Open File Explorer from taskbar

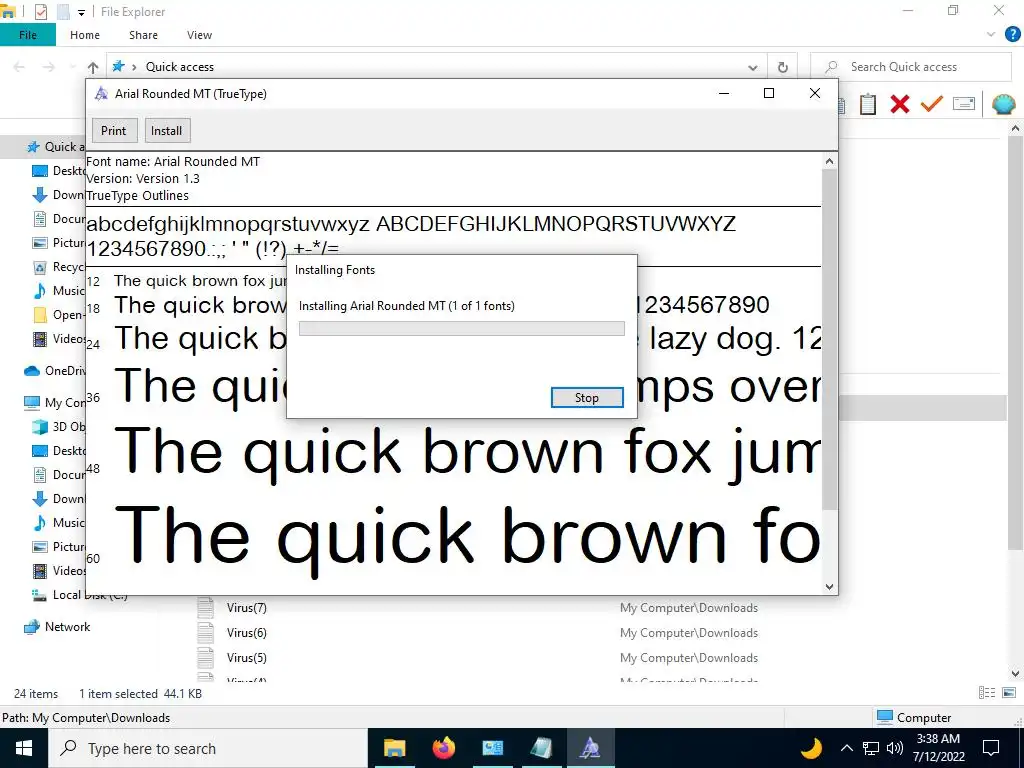tap(394, 748)
